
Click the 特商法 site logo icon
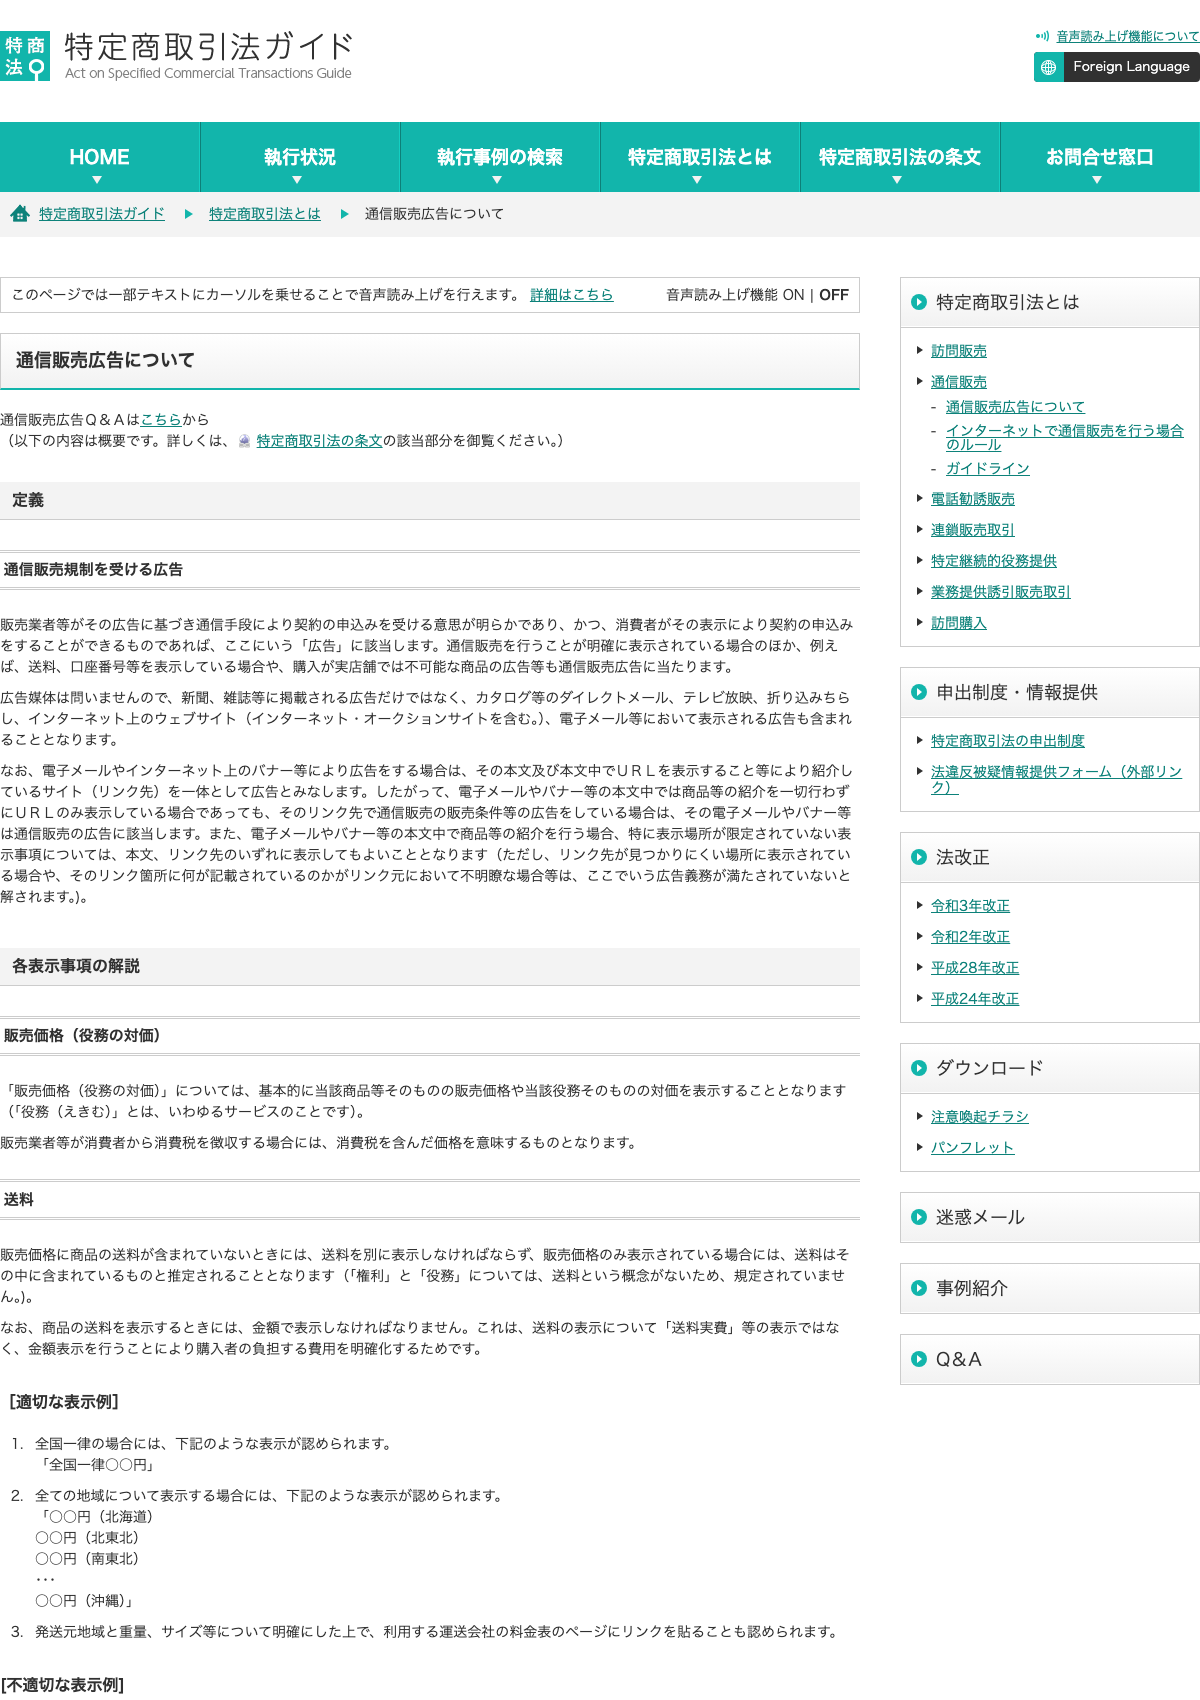[x=25, y=56]
